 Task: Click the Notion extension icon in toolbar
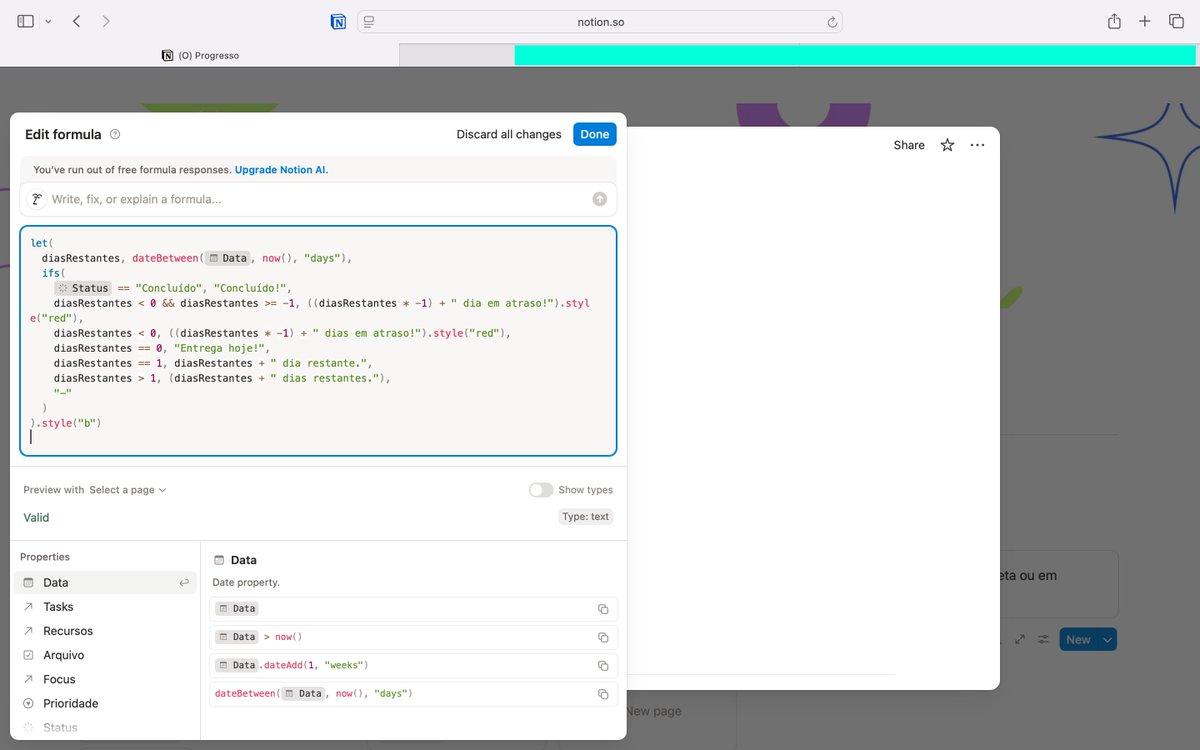coord(338,21)
